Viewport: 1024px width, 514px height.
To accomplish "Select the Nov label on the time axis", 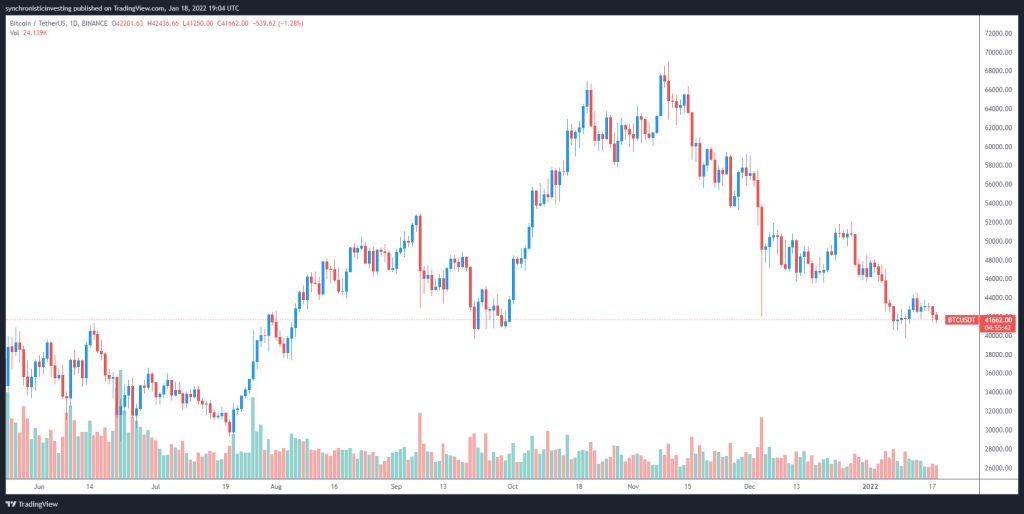I will coord(633,486).
